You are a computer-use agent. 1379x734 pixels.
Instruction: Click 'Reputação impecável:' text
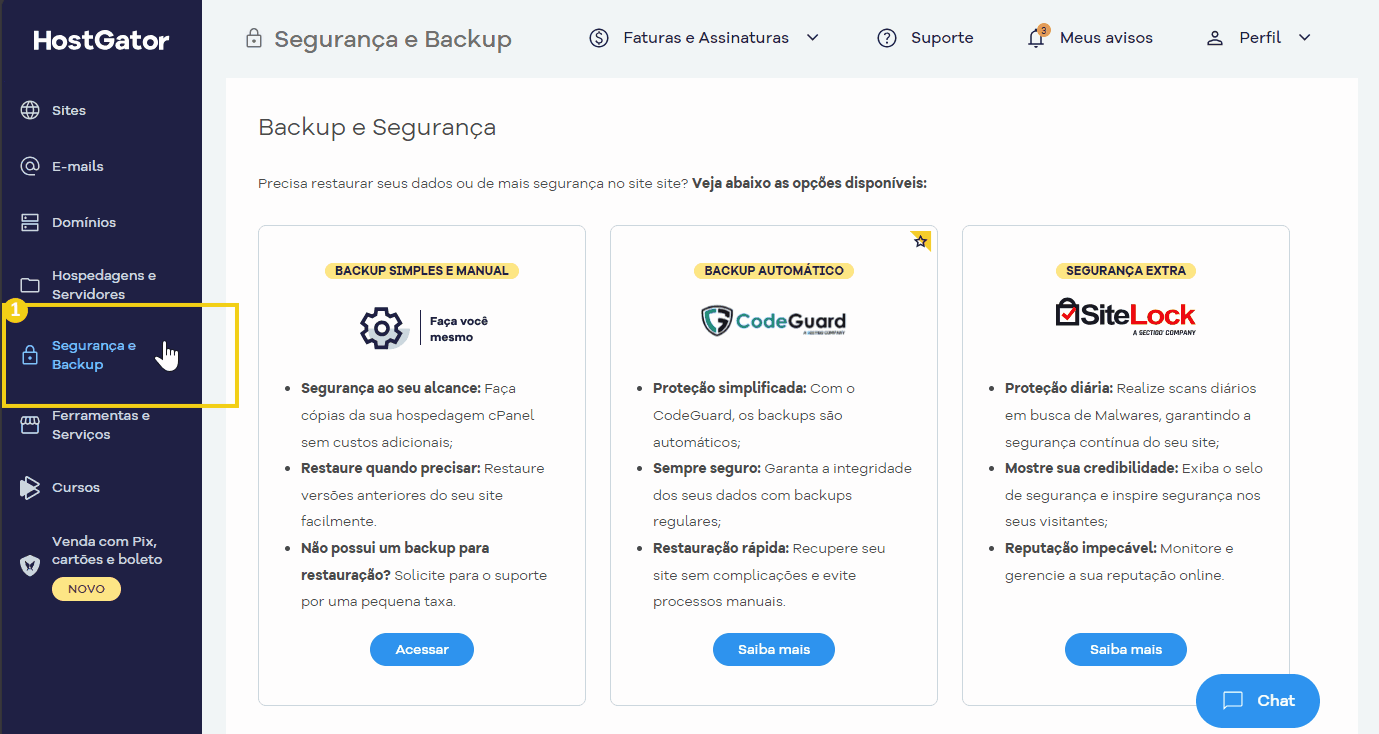coord(1081,548)
